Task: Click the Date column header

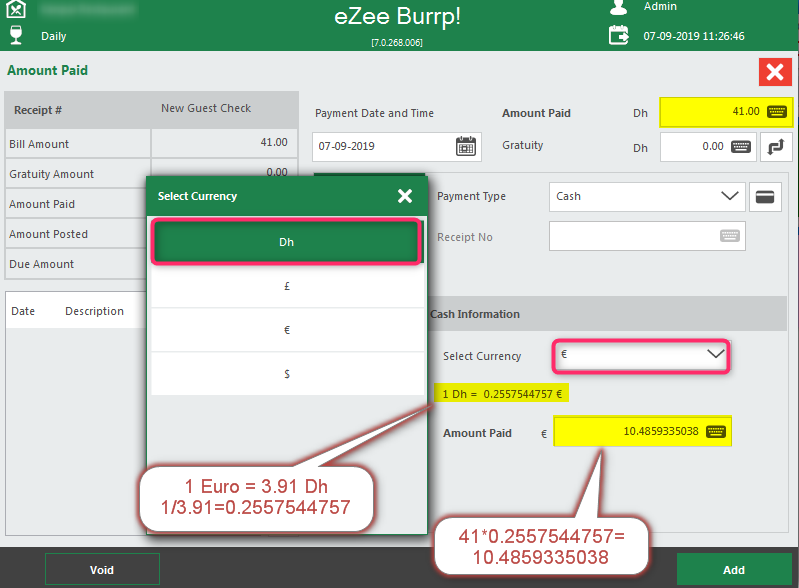Action: tap(23, 311)
